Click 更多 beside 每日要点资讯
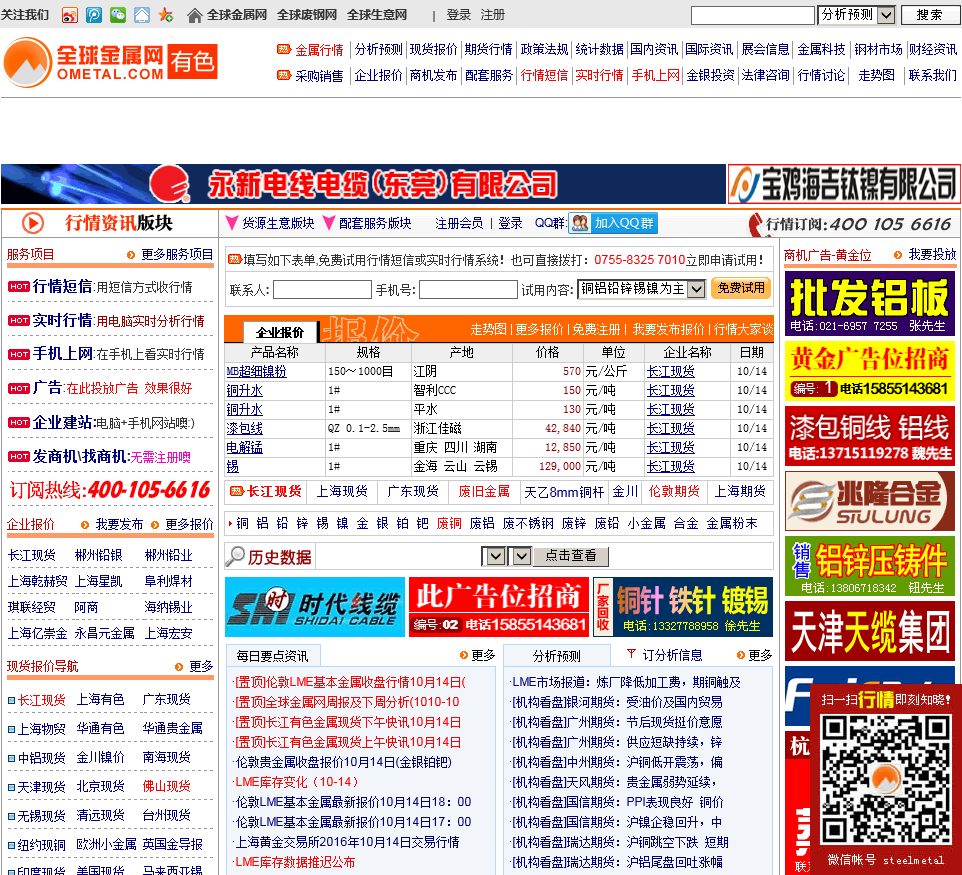 [483, 655]
